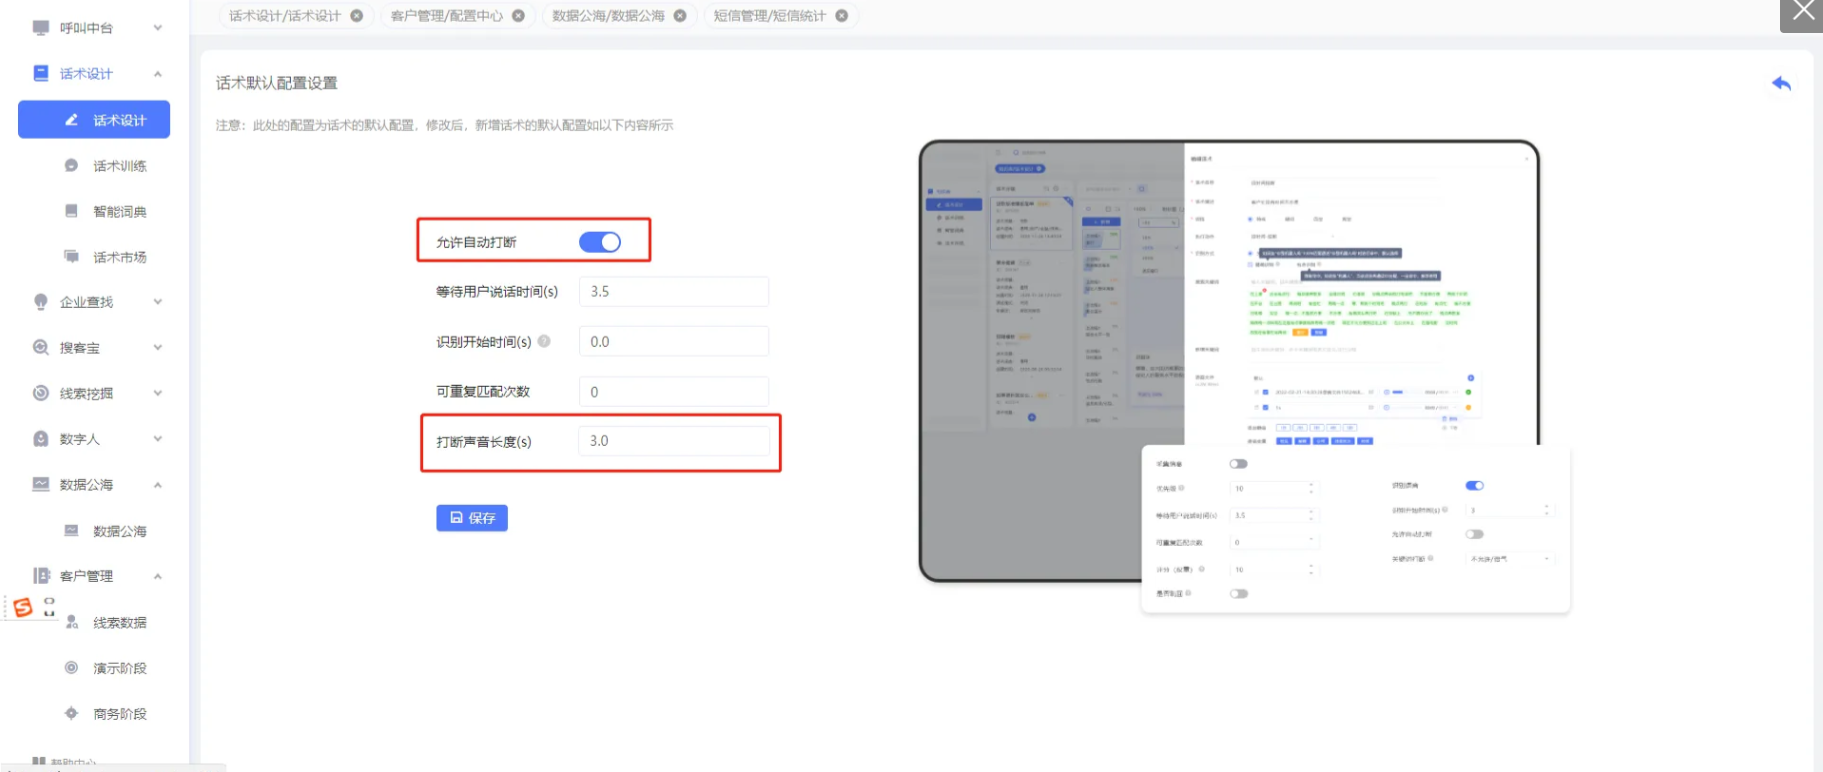Click the blue back arrow icon
The height and width of the screenshot is (772, 1823).
[x=1781, y=84]
